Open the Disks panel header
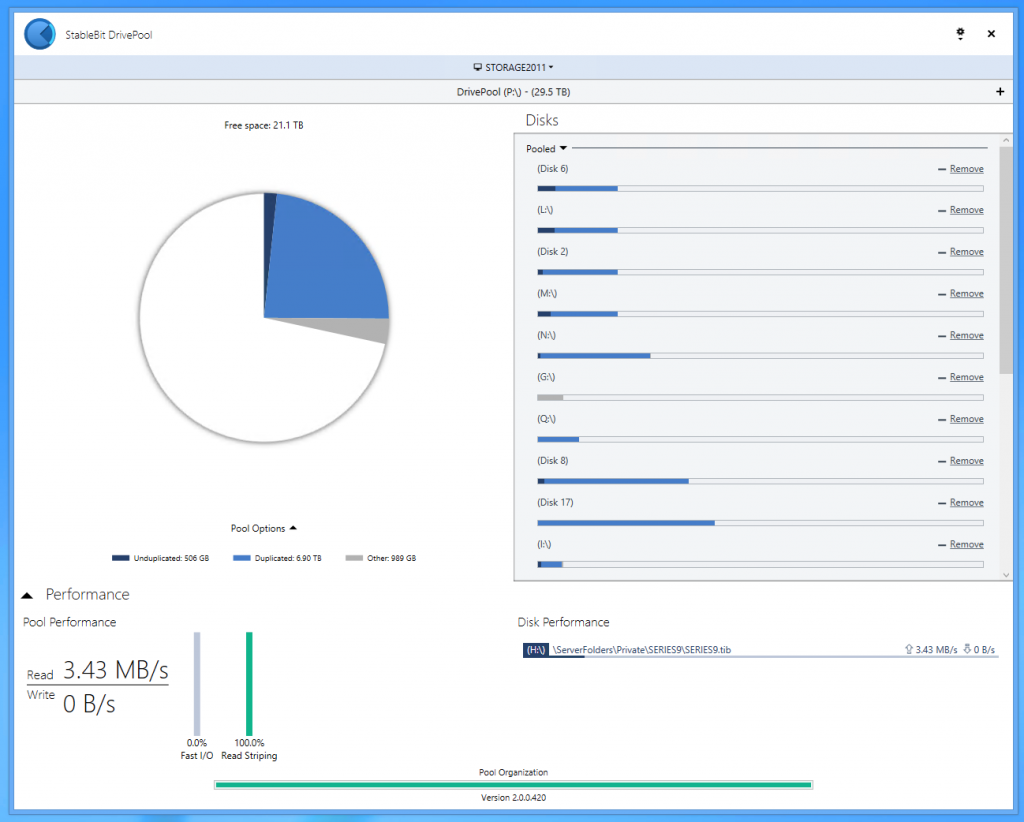This screenshot has width=1024, height=822. (x=542, y=120)
